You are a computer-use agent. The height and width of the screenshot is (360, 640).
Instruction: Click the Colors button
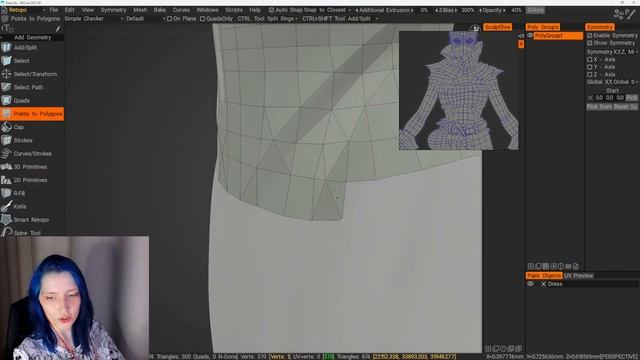(535, 10)
